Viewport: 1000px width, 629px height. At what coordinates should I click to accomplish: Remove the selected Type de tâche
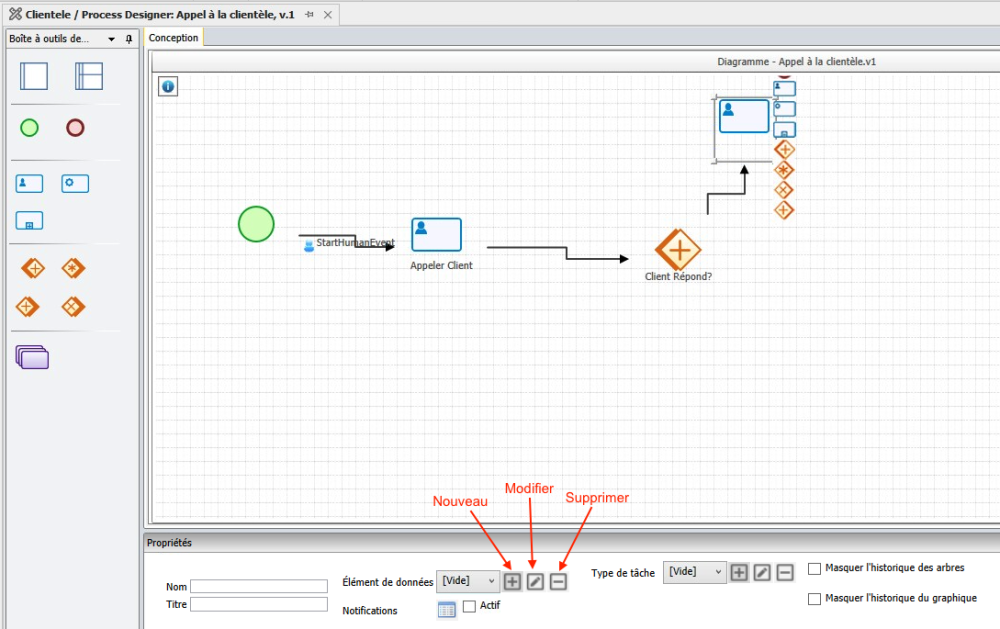pos(784,572)
